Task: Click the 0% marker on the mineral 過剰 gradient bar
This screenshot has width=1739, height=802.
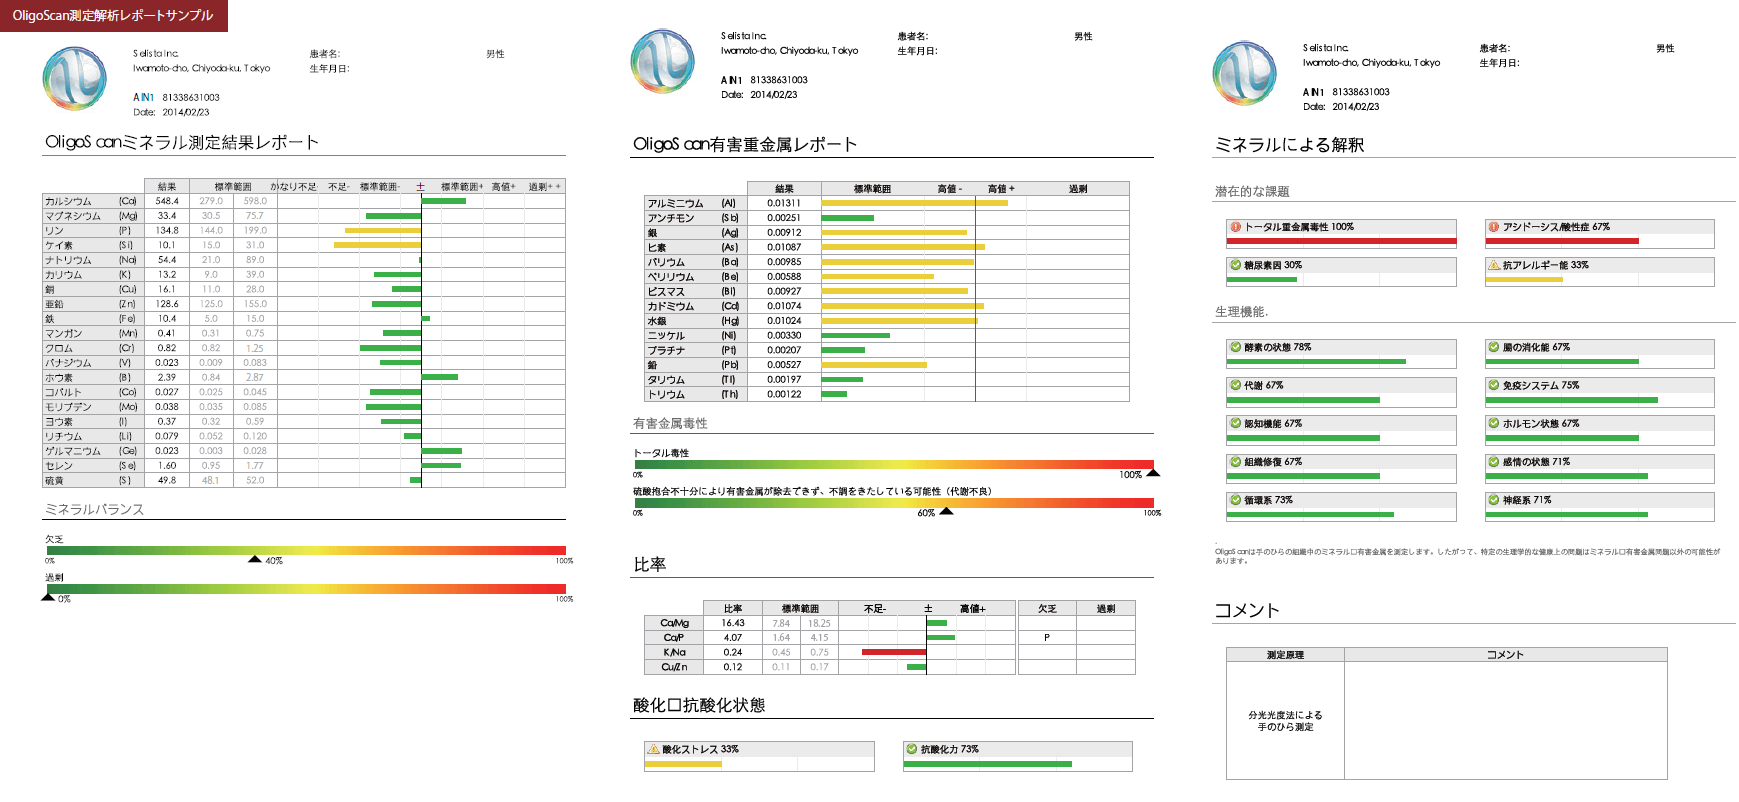Action: coord(48,597)
